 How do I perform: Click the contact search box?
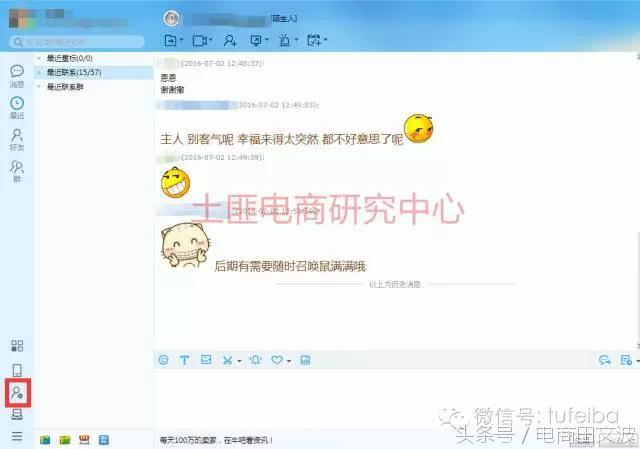point(78,41)
